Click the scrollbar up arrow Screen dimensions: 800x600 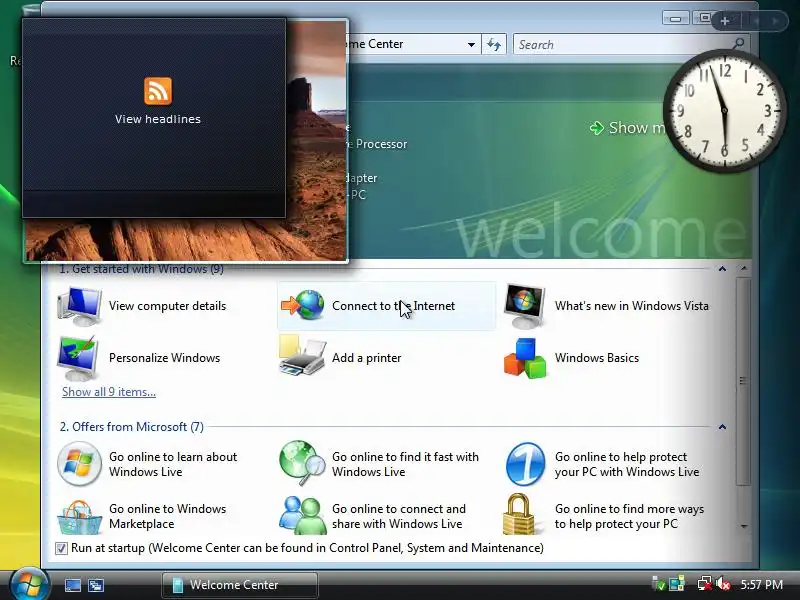744,269
